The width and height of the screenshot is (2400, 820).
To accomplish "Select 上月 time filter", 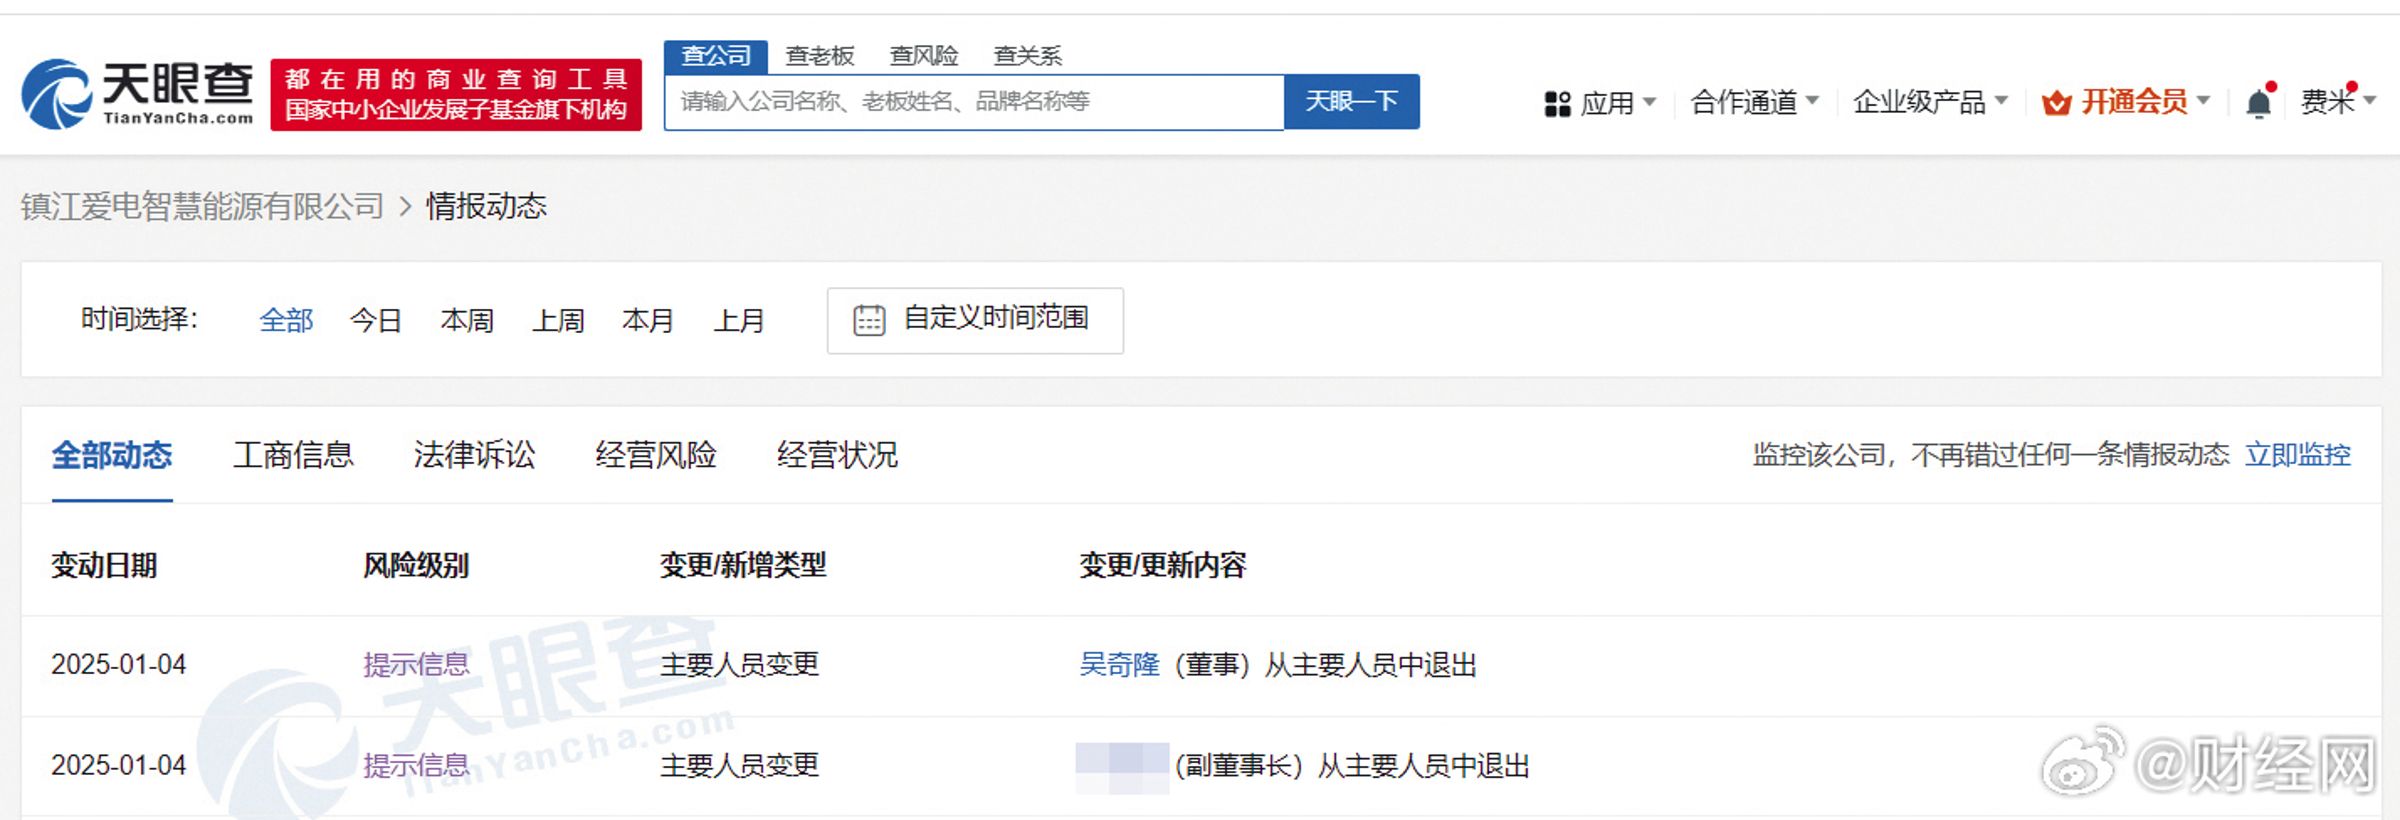I will pyautogui.click(x=739, y=321).
